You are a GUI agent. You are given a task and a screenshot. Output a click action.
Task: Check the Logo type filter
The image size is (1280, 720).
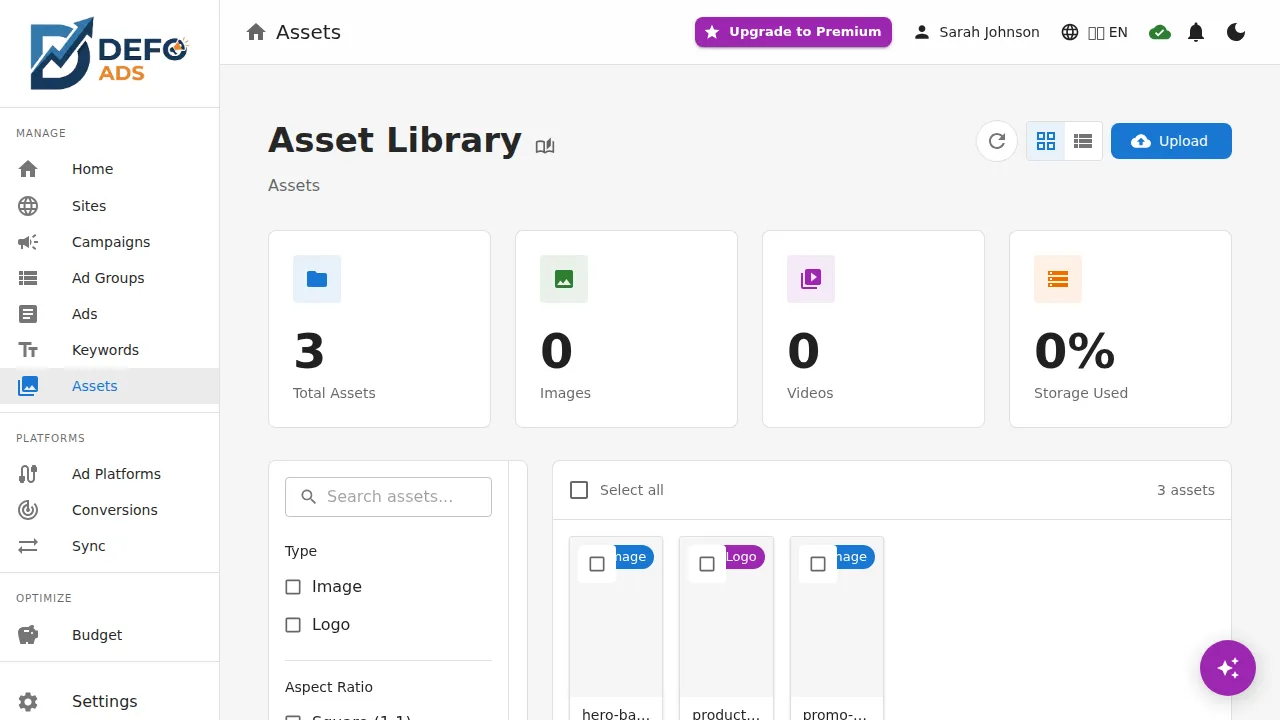click(x=293, y=625)
